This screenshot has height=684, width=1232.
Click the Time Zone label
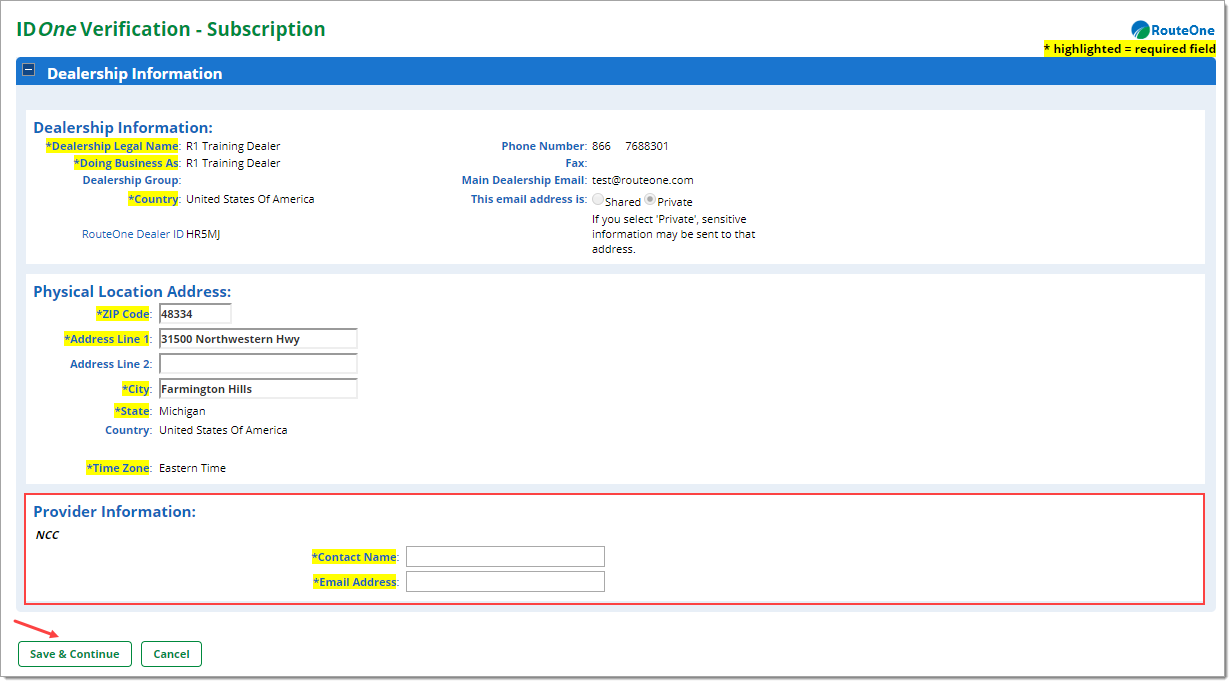[x=118, y=468]
